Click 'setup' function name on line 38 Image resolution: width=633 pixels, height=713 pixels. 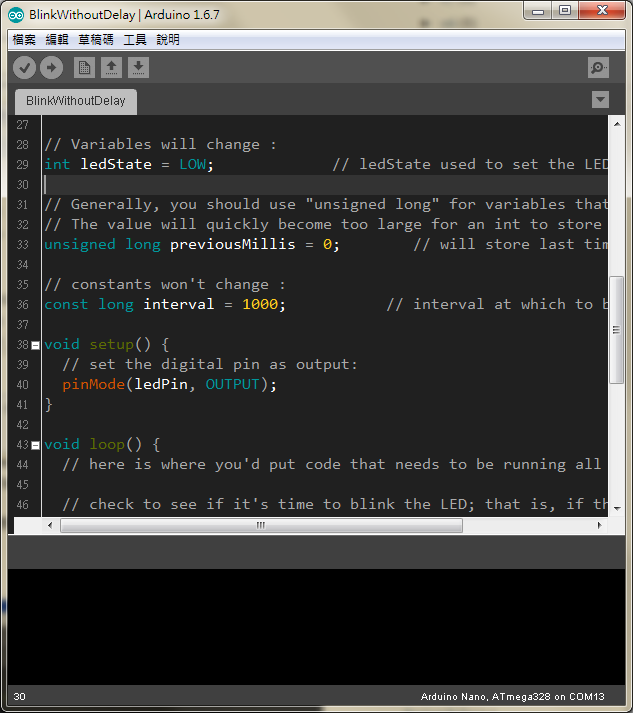(111, 344)
